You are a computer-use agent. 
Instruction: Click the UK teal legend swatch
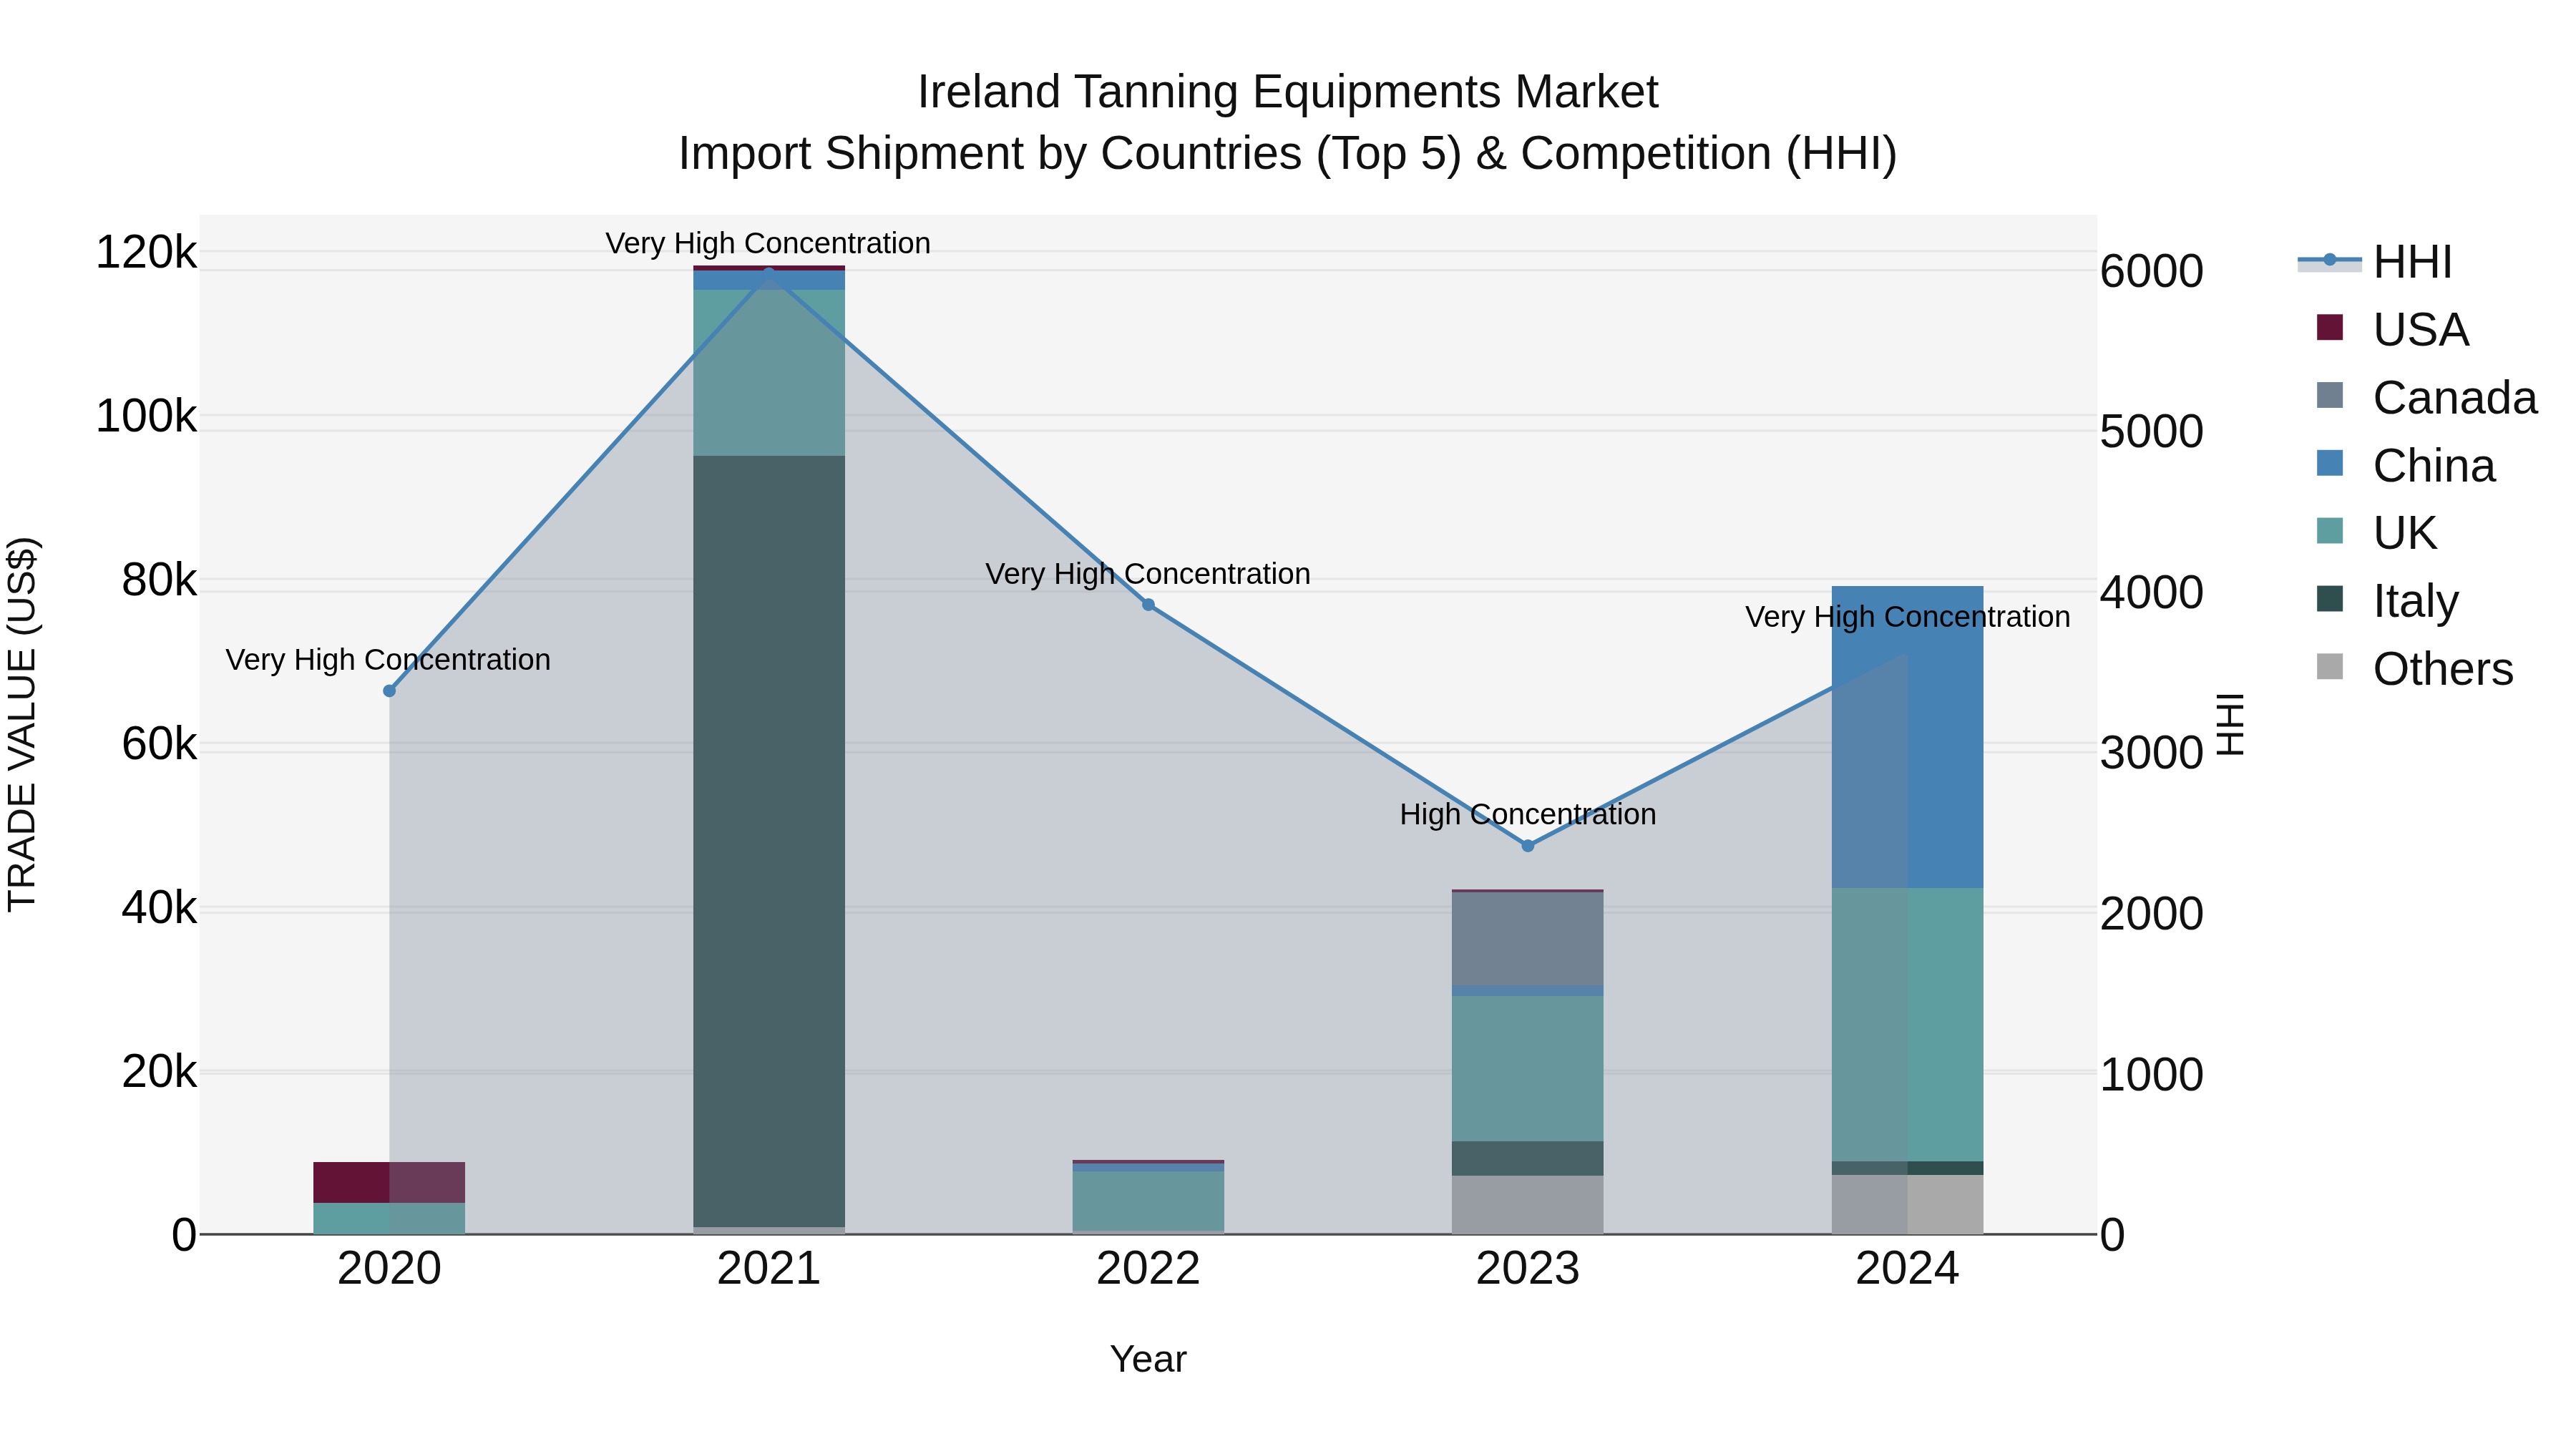pos(2330,531)
